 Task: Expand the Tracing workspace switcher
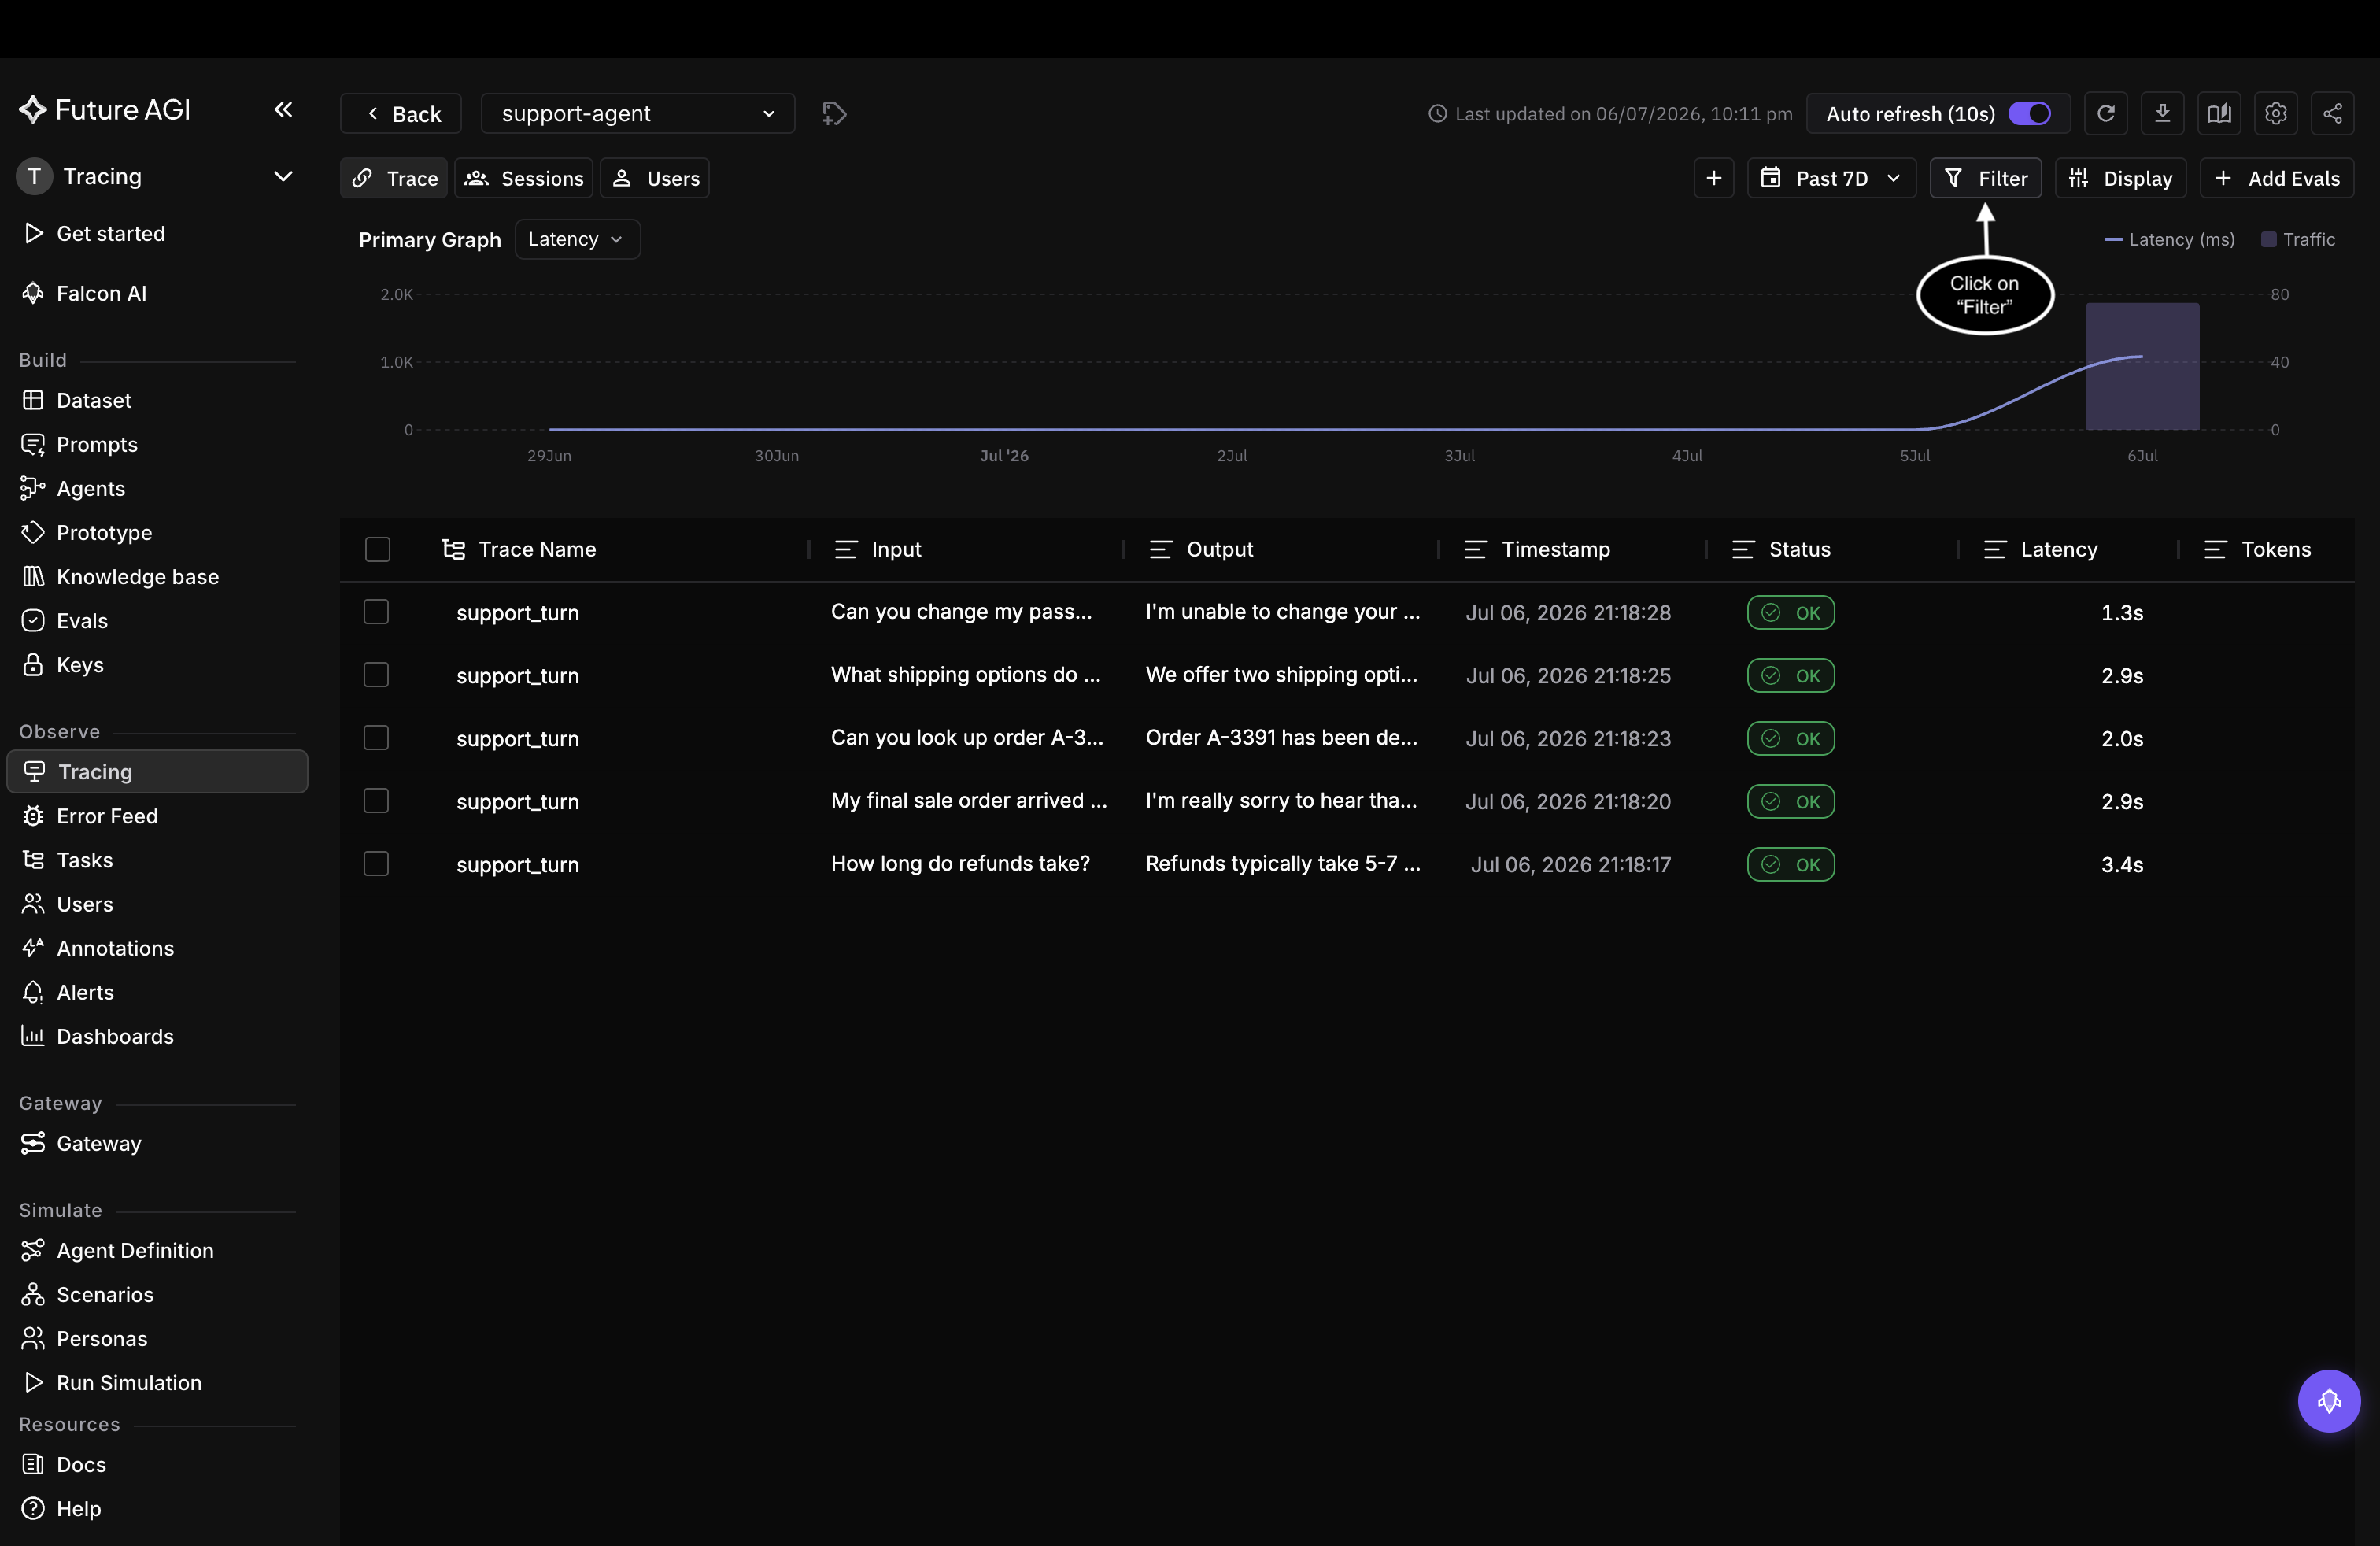point(157,176)
